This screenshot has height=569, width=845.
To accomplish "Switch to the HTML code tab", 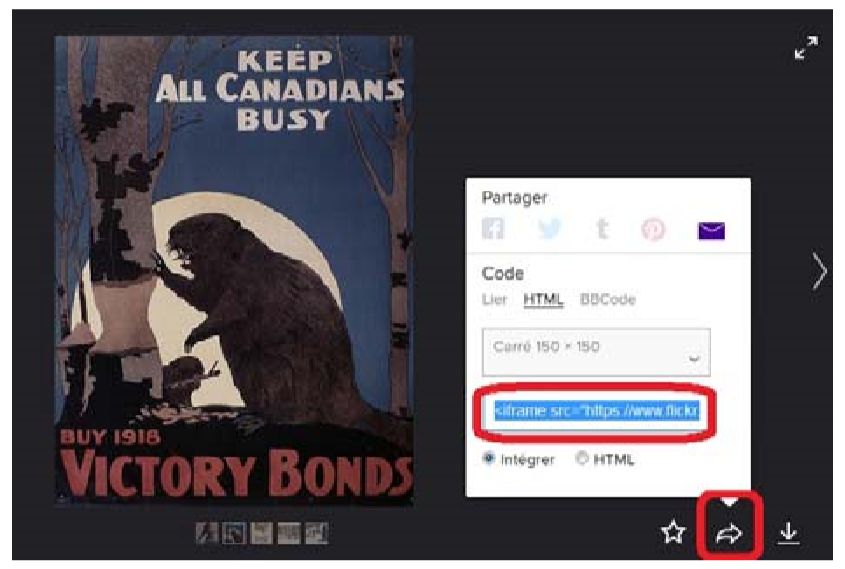I will (543, 300).
